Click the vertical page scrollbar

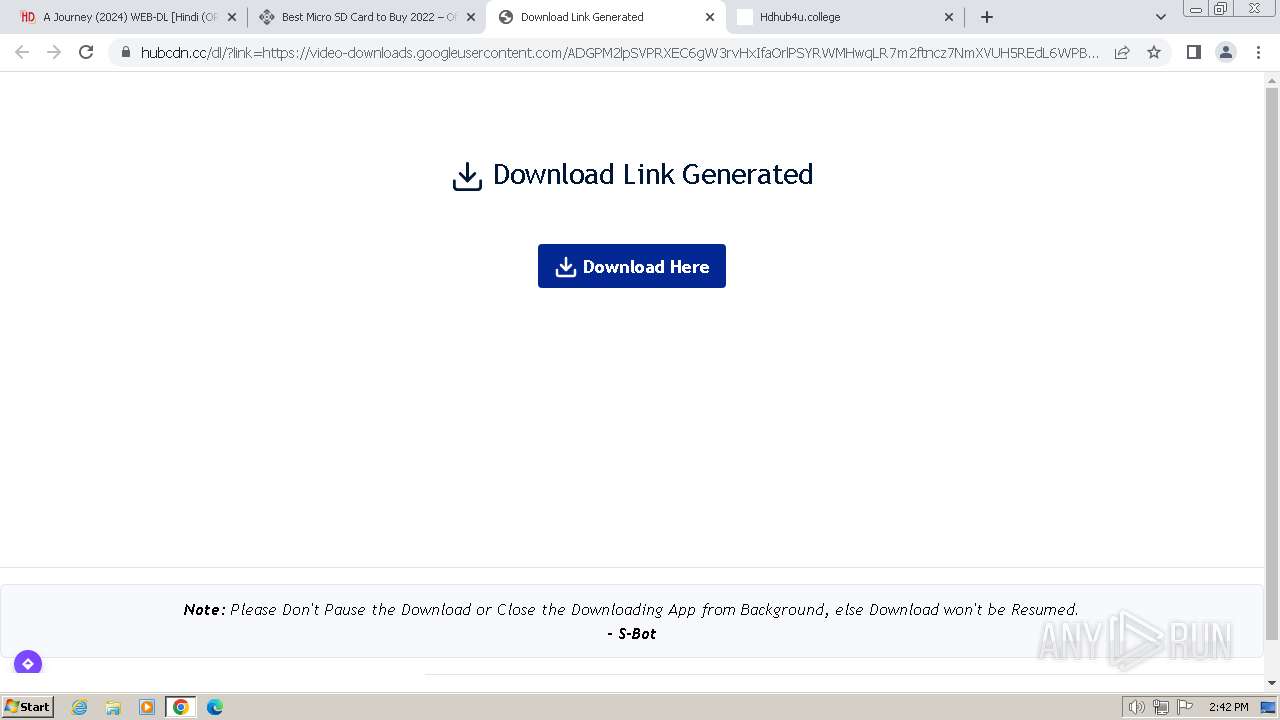coord(1272,364)
